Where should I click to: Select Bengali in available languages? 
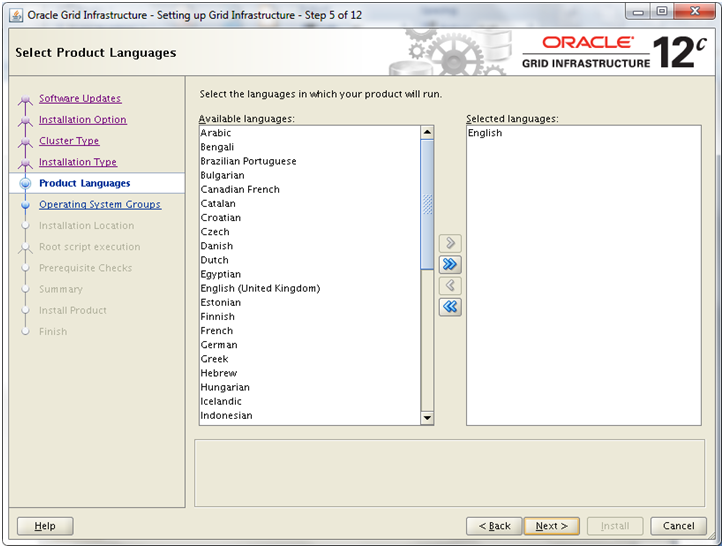pos(310,147)
